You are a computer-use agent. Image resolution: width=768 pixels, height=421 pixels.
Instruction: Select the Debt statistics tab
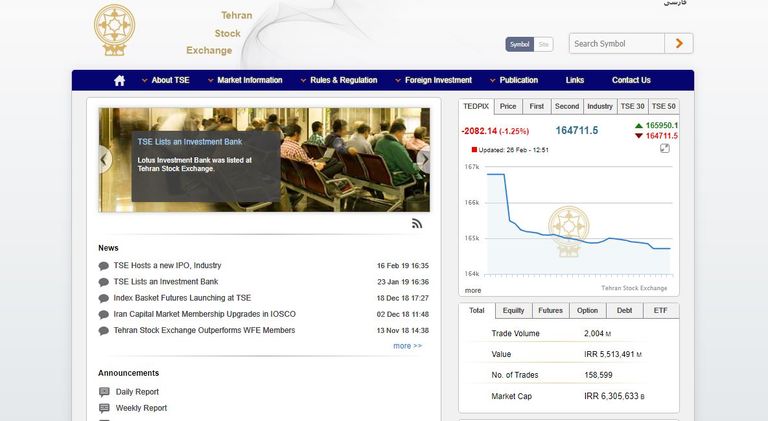pyautogui.click(x=624, y=310)
